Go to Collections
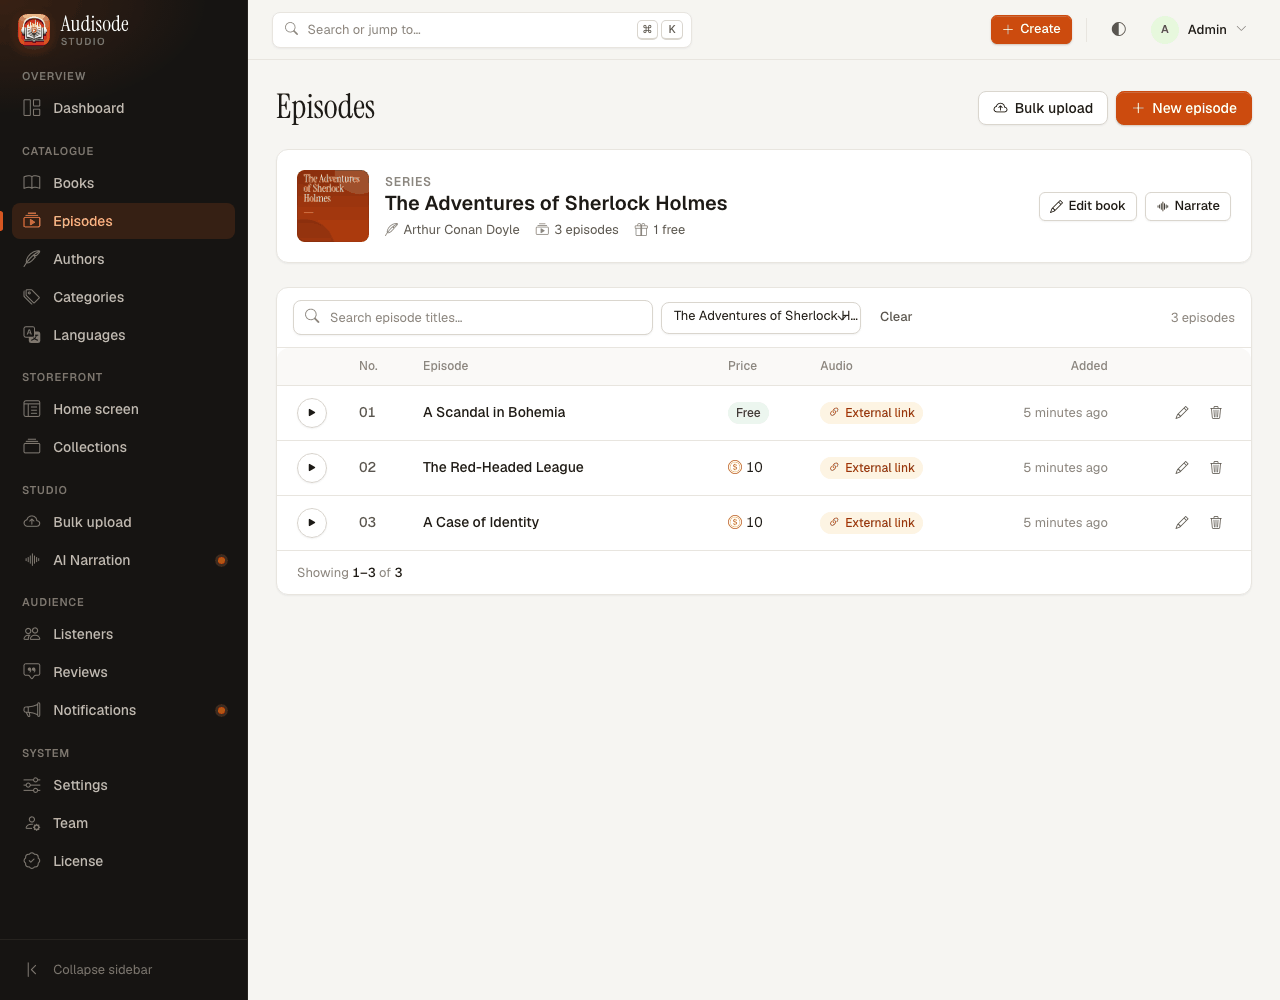The width and height of the screenshot is (1280, 1000). click(x=124, y=447)
